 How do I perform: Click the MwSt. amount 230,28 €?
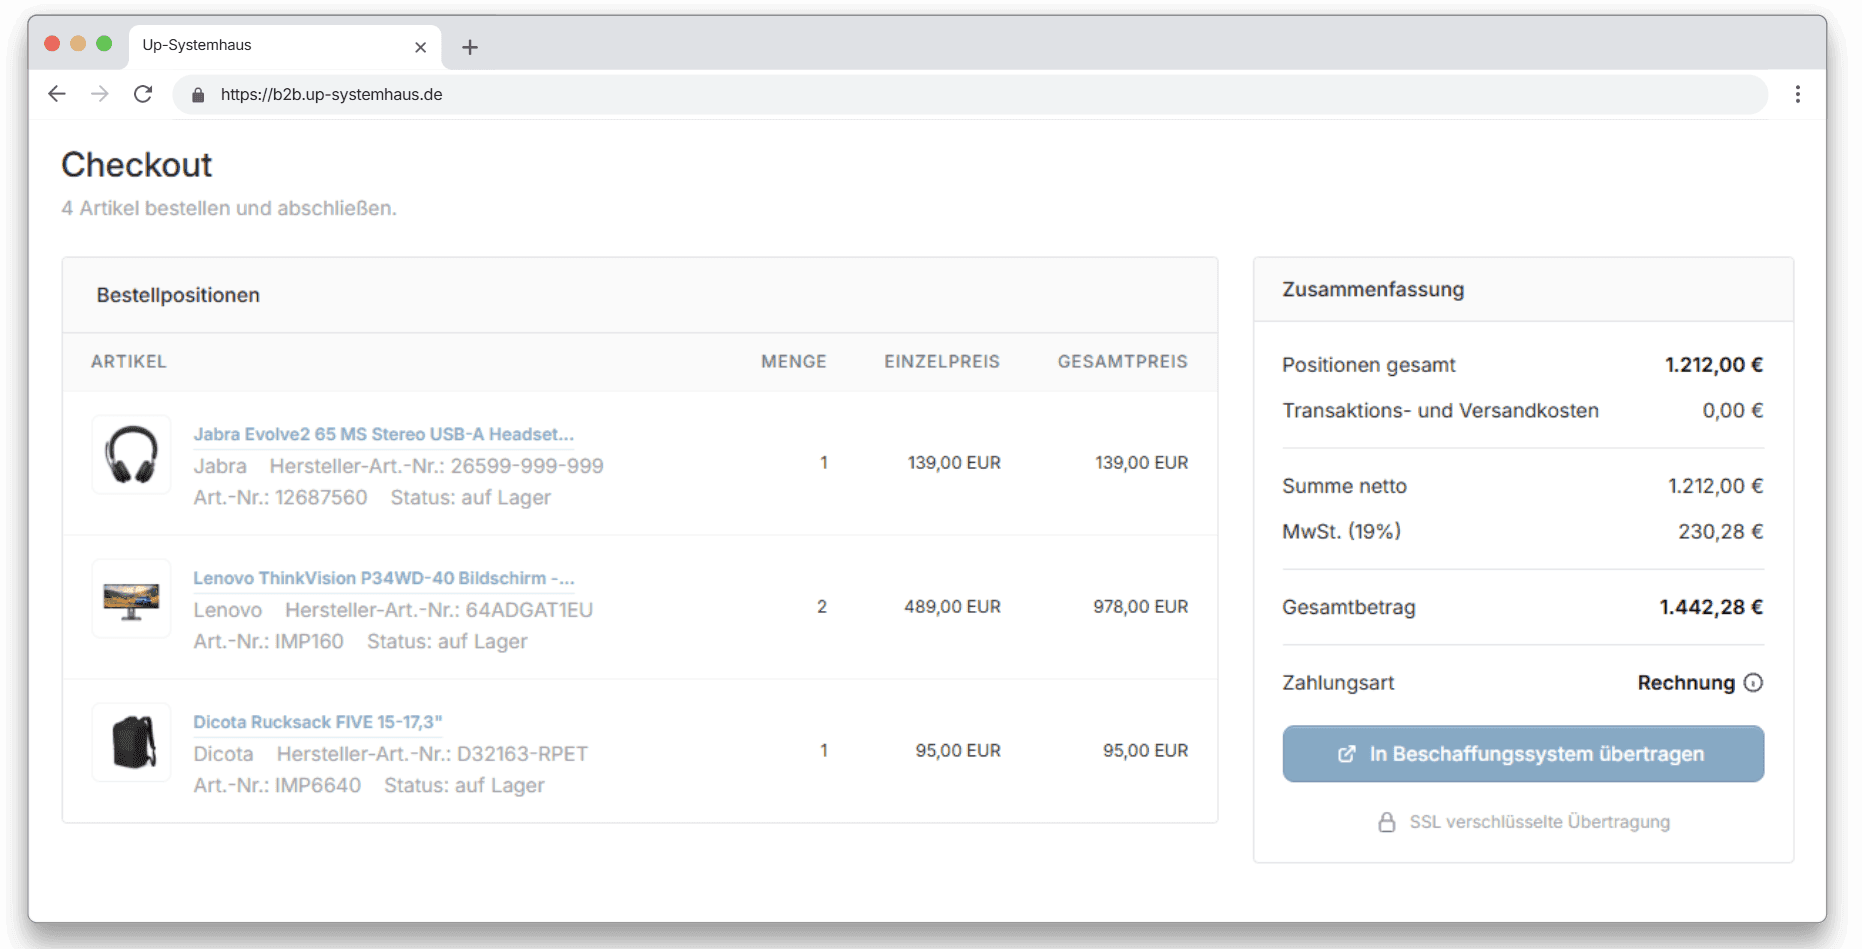coord(1720,532)
